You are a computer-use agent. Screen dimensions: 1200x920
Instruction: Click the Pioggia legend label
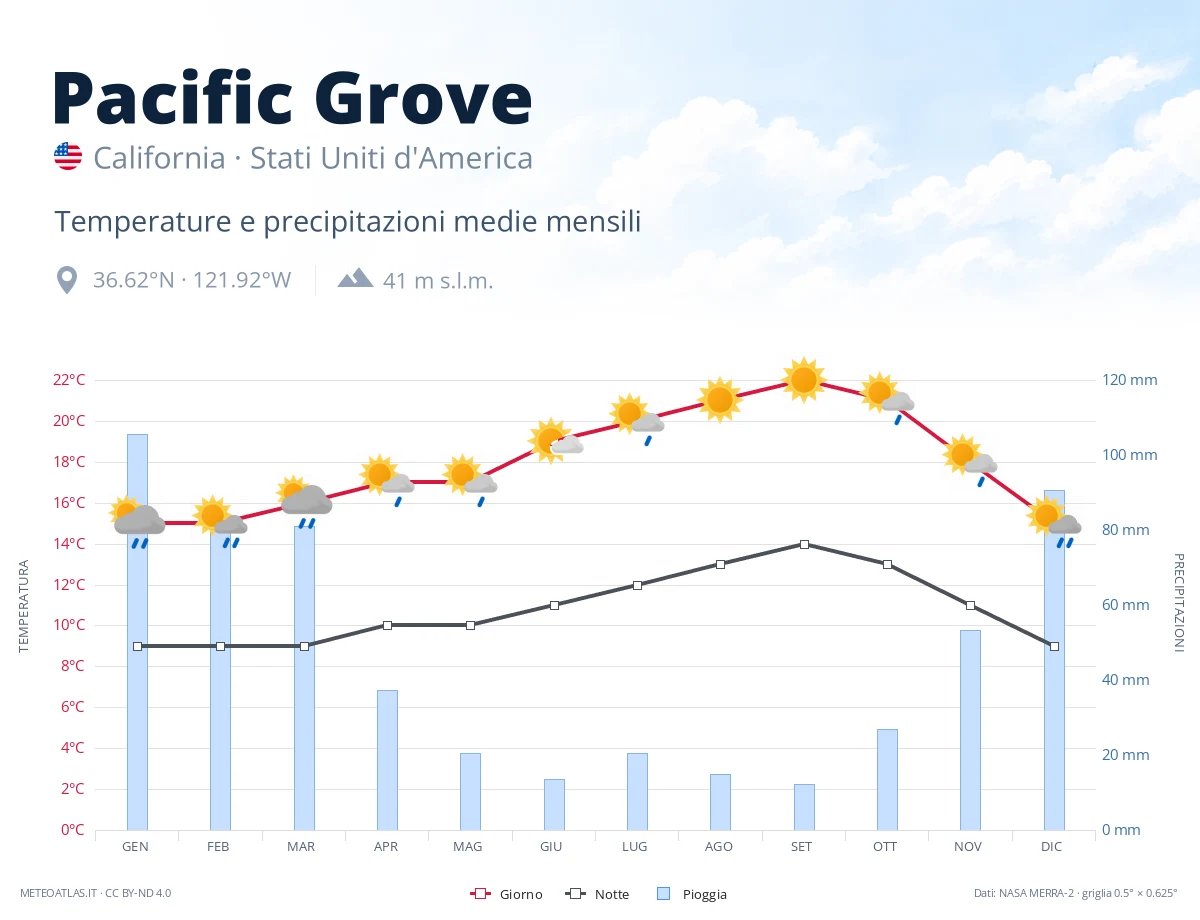tap(705, 894)
